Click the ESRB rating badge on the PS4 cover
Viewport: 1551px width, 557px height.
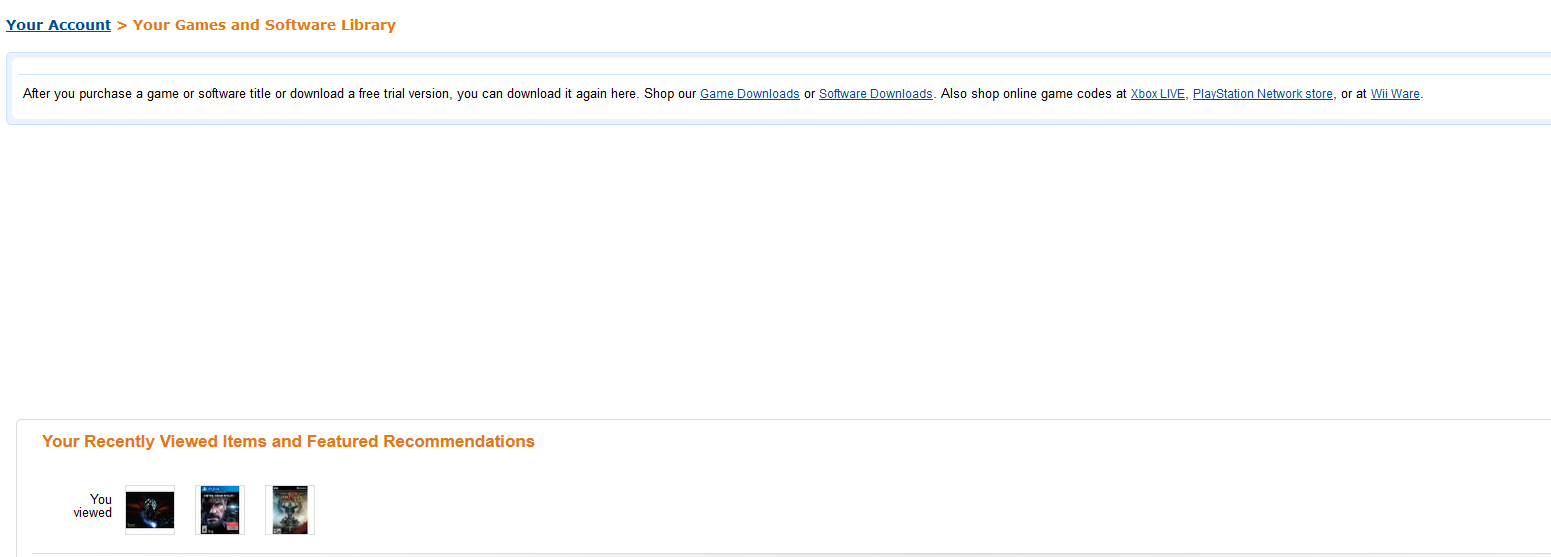tap(204, 529)
